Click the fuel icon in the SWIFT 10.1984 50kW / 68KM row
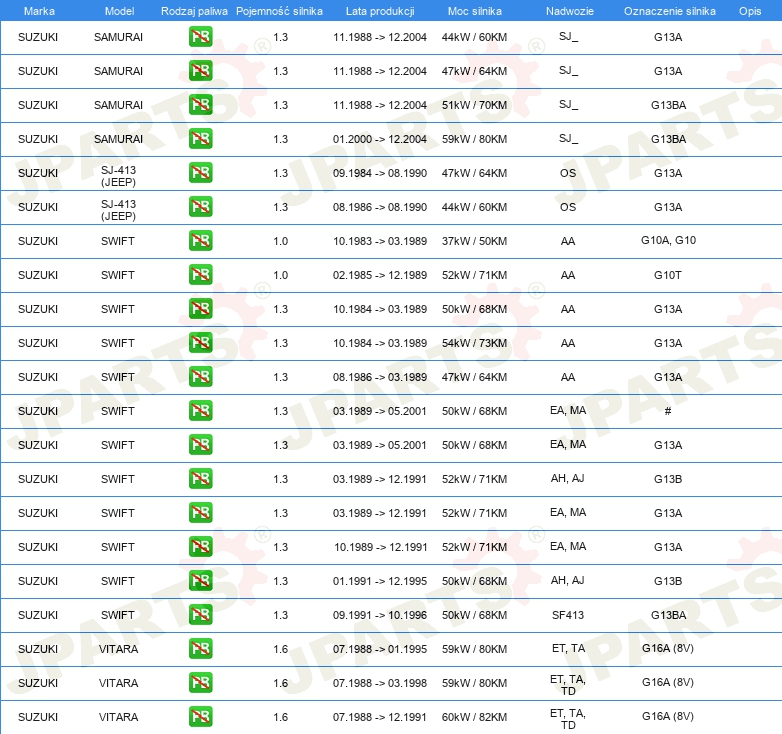The image size is (782, 734). coord(200,308)
